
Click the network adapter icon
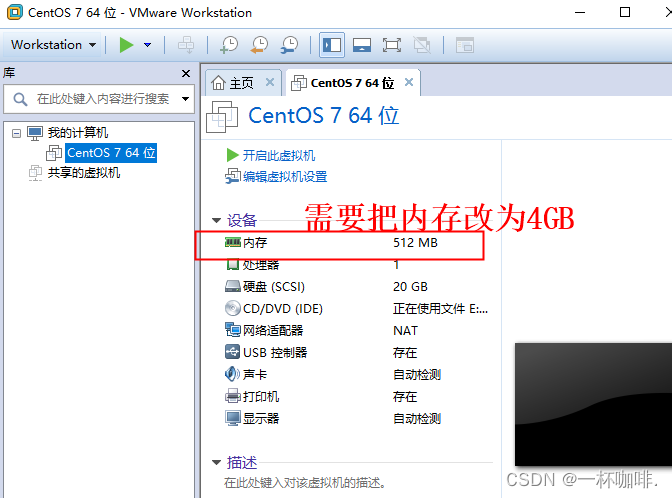[x=233, y=330]
